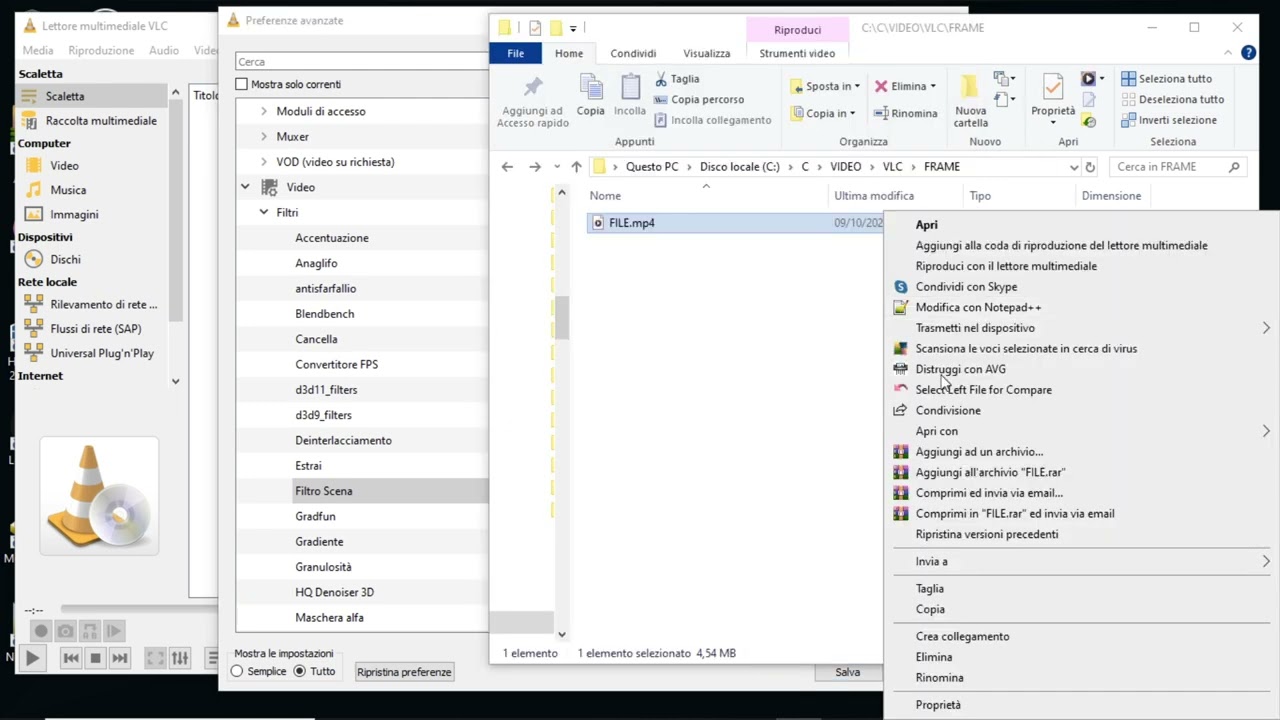The width and height of the screenshot is (1280, 720).
Task: Switch to Visualizza ribbon tab
Action: point(706,53)
